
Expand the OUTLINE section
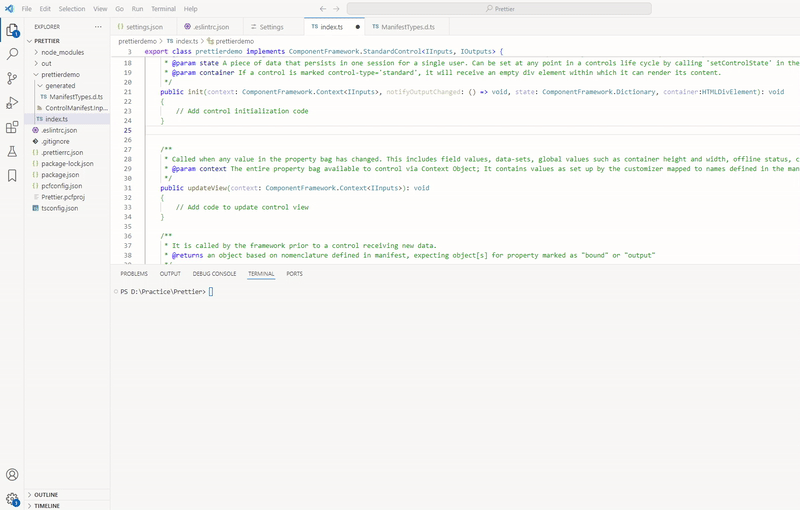[46, 495]
